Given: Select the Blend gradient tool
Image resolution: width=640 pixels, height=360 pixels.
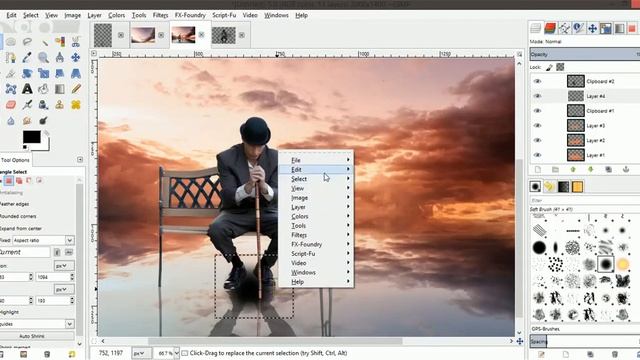Looking at the screenshot, I should pos(60,89).
